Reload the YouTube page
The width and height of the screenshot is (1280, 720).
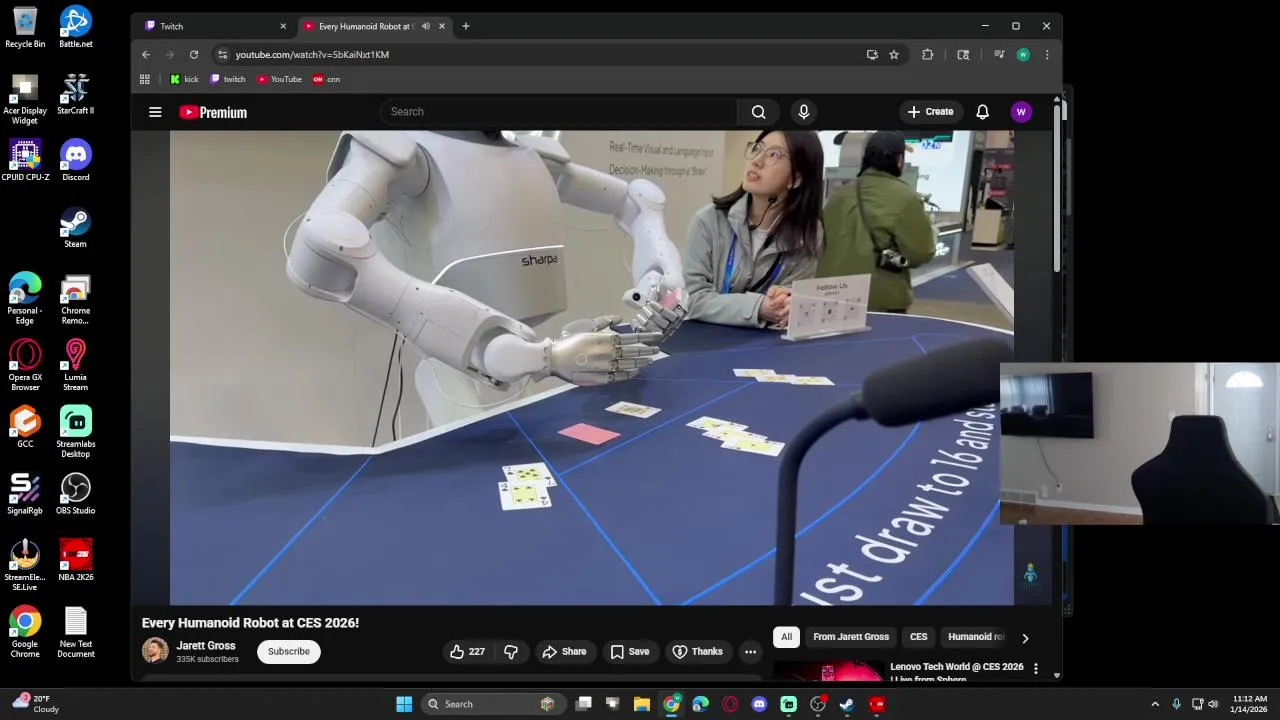click(x=194, y=55)
